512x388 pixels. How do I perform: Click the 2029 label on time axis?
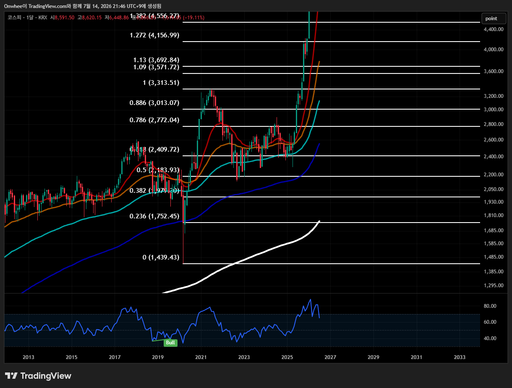373,357
